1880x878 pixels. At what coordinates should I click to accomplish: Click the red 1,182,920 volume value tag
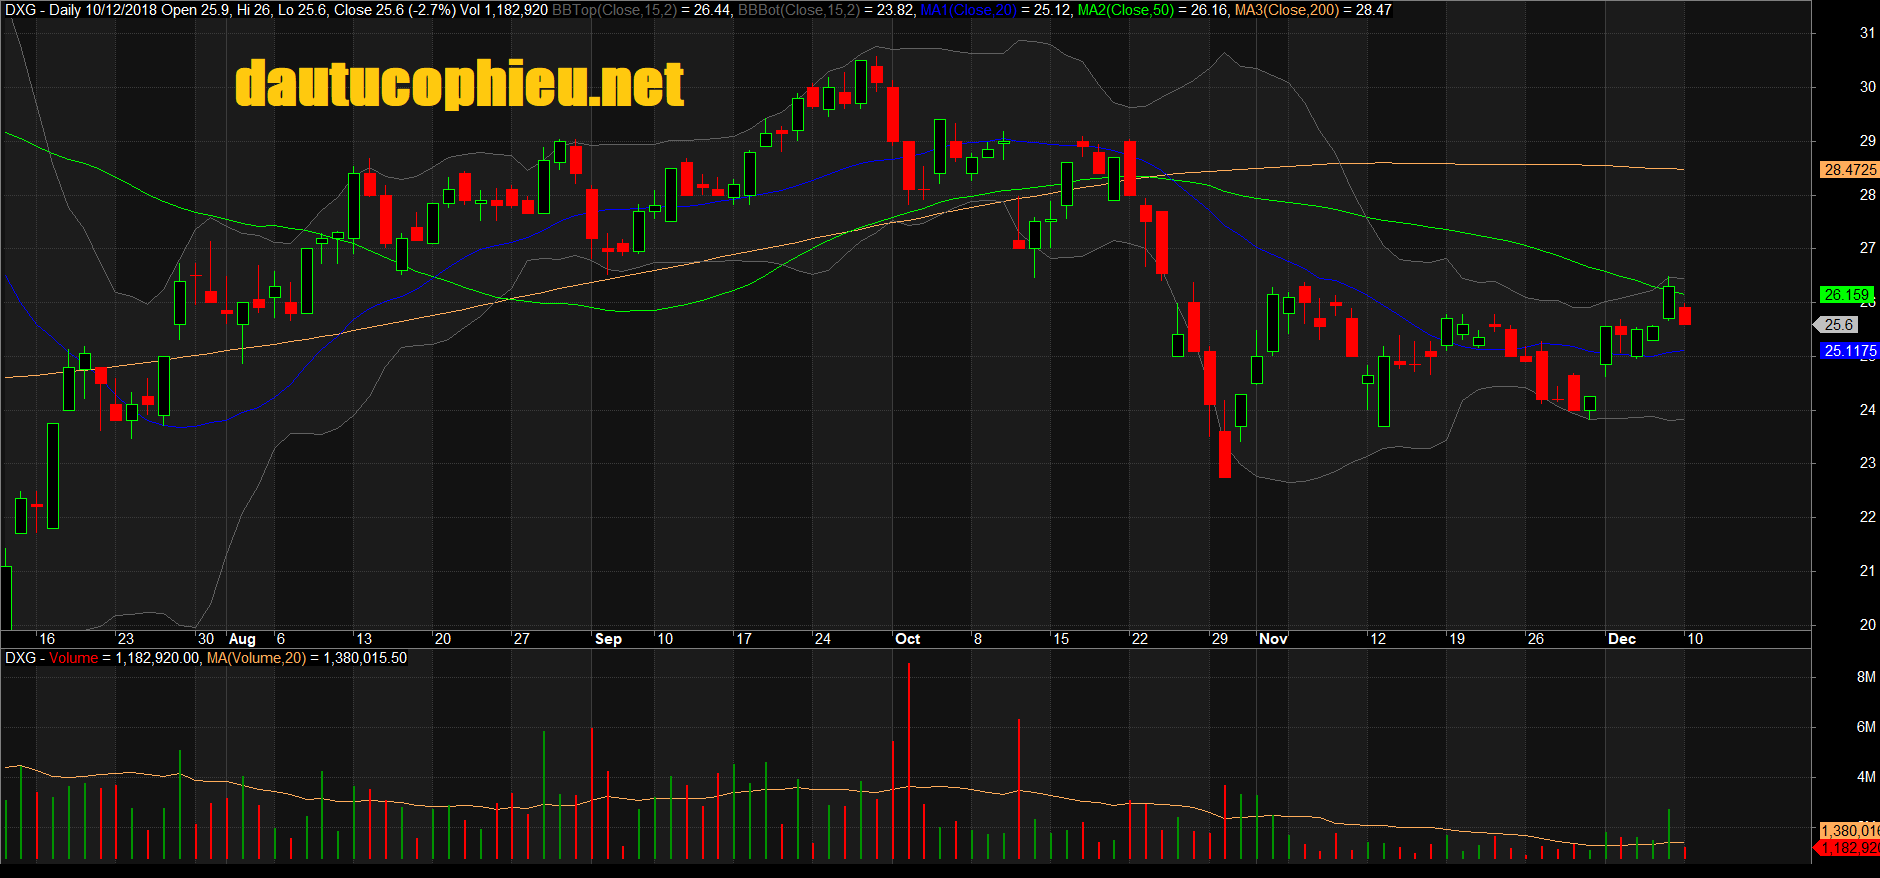1849,848
